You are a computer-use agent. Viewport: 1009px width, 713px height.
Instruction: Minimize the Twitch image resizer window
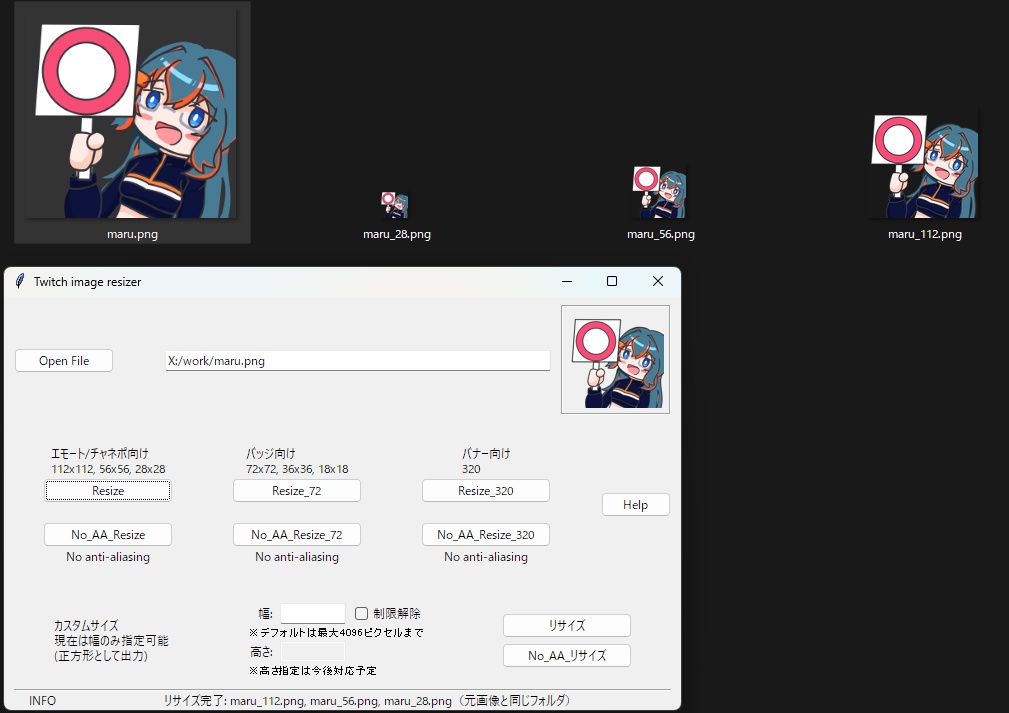click(567, 281)
